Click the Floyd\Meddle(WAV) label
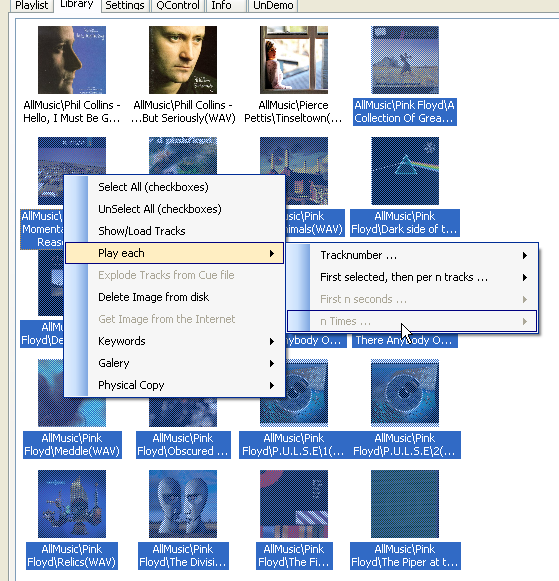 pos(72,451)
